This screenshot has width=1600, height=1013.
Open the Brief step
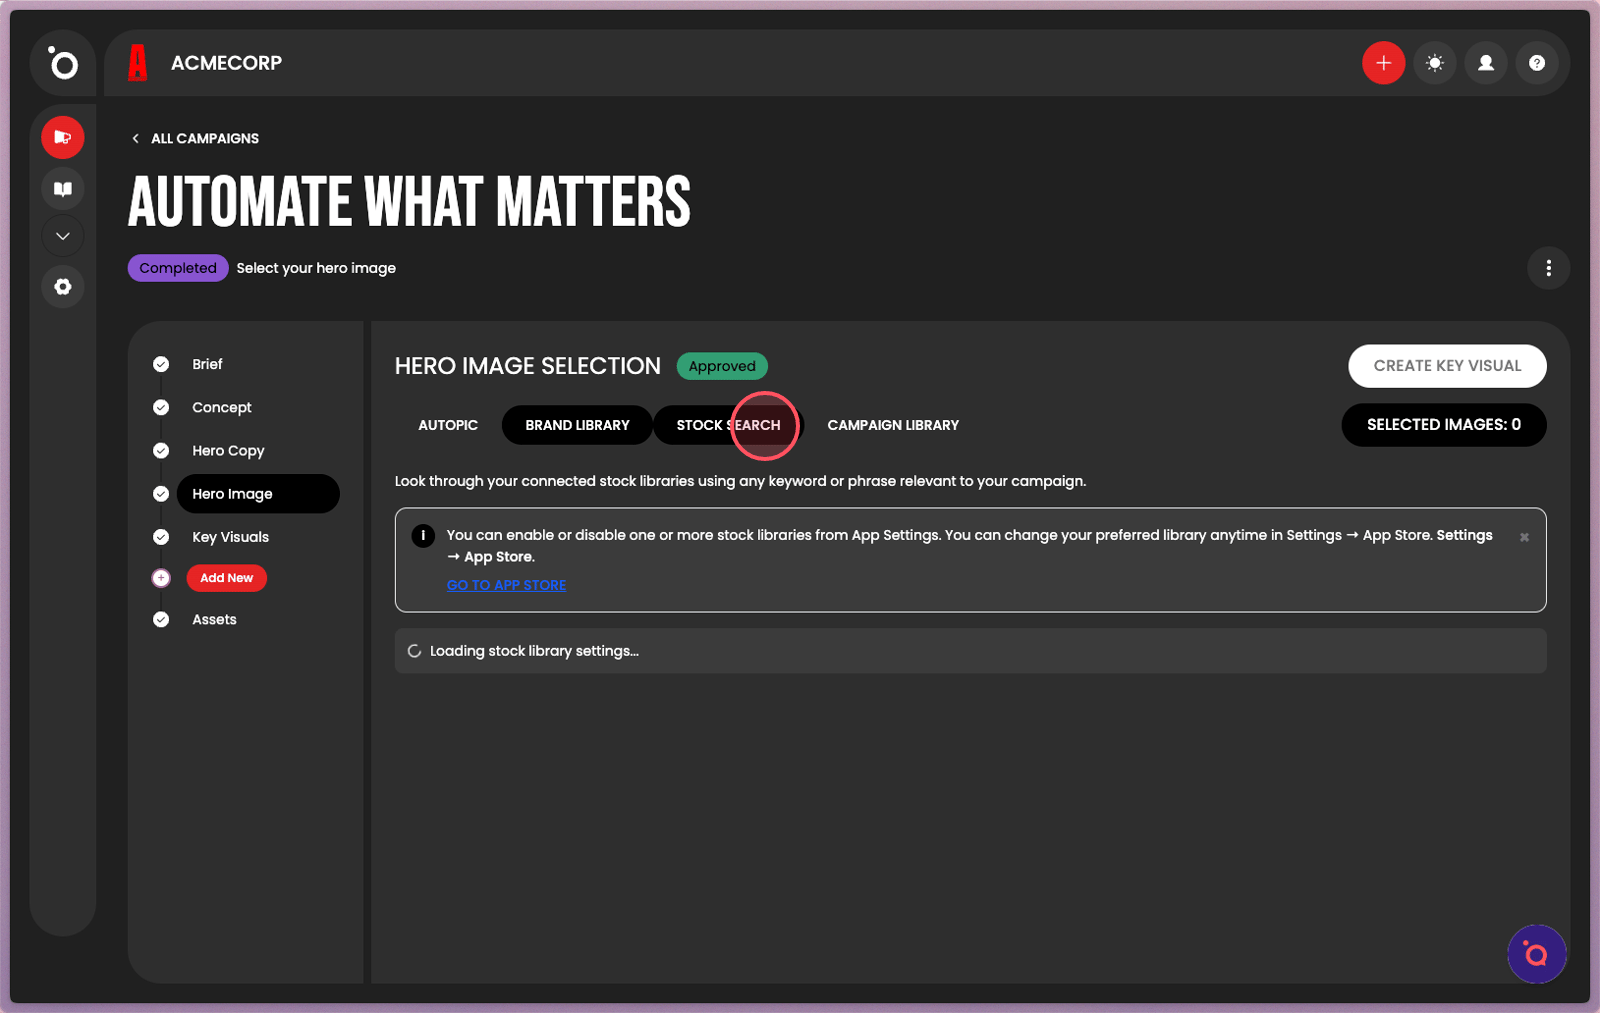[207, 364]
